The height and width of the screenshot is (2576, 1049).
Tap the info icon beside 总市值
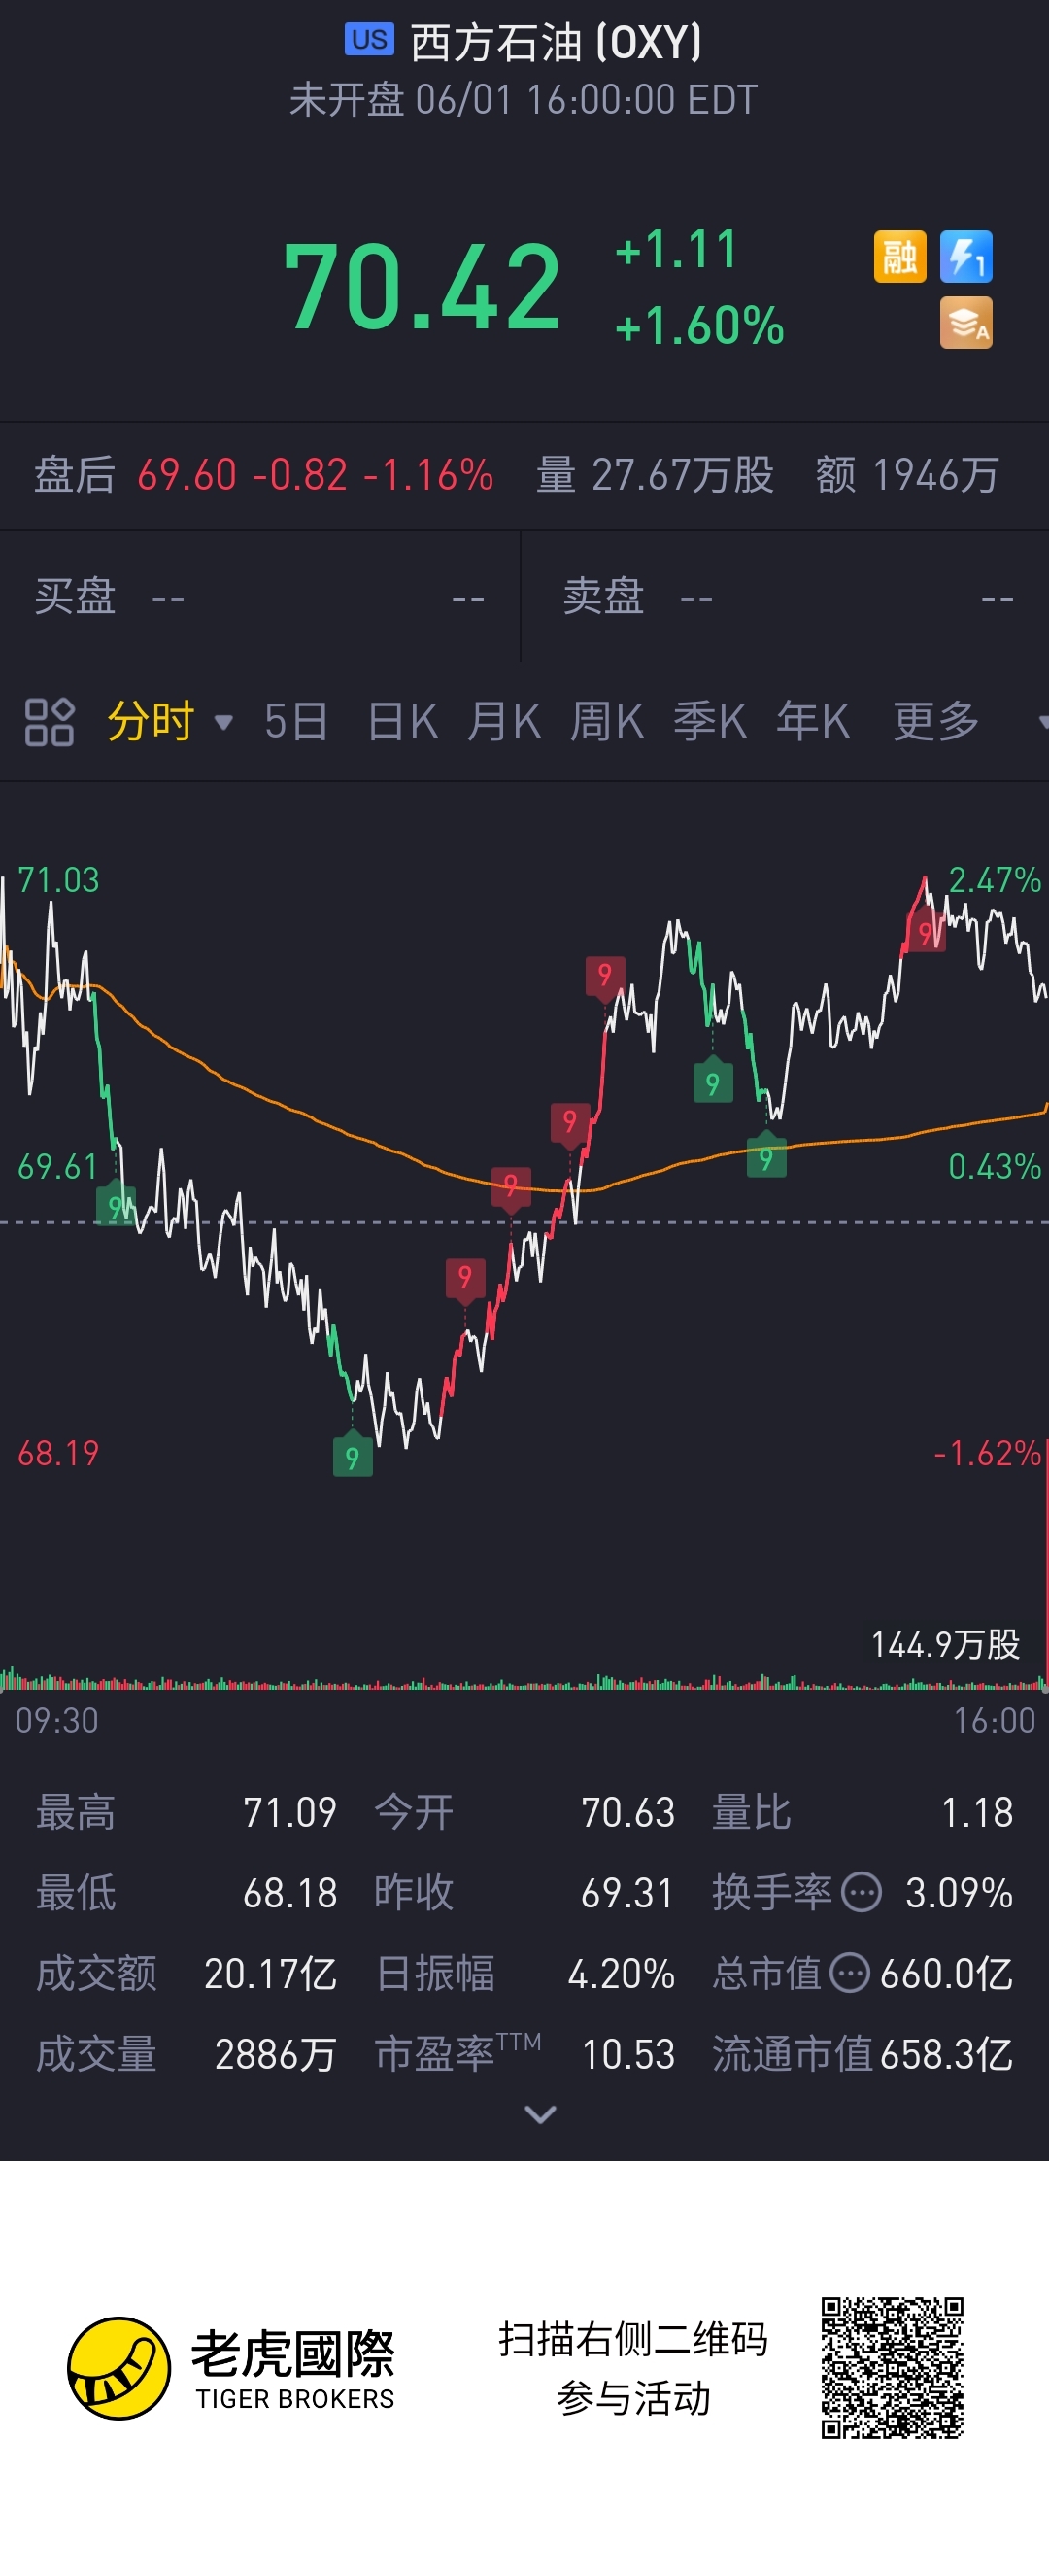click(850, 1973)
